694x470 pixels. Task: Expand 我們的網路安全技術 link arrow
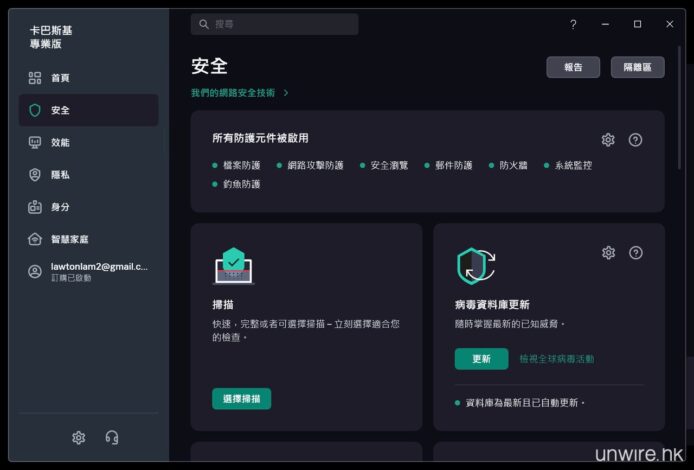click(286, 93)
